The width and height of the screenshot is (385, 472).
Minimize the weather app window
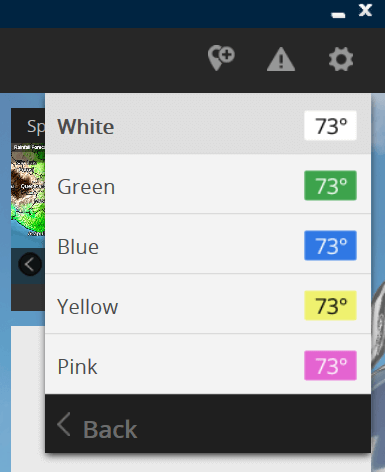click(x=338, y=15)
